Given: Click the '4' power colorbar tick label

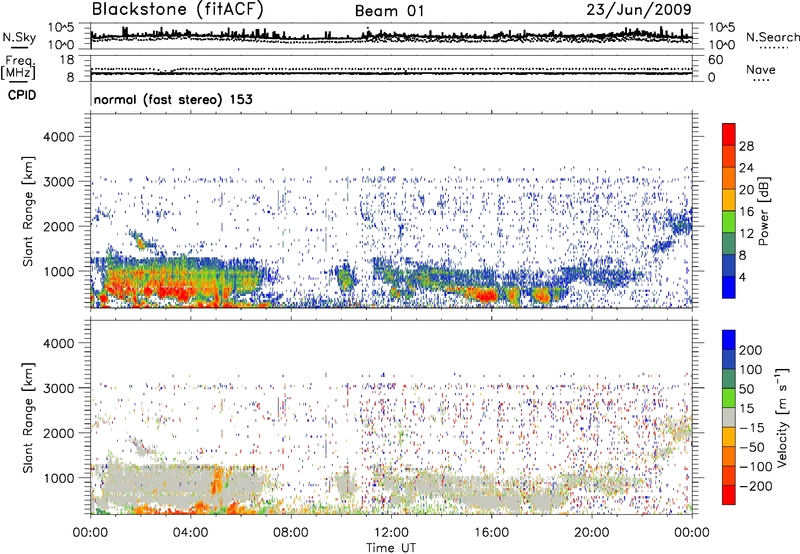Looking at the screenshot, I should click(x=743, y=278).
